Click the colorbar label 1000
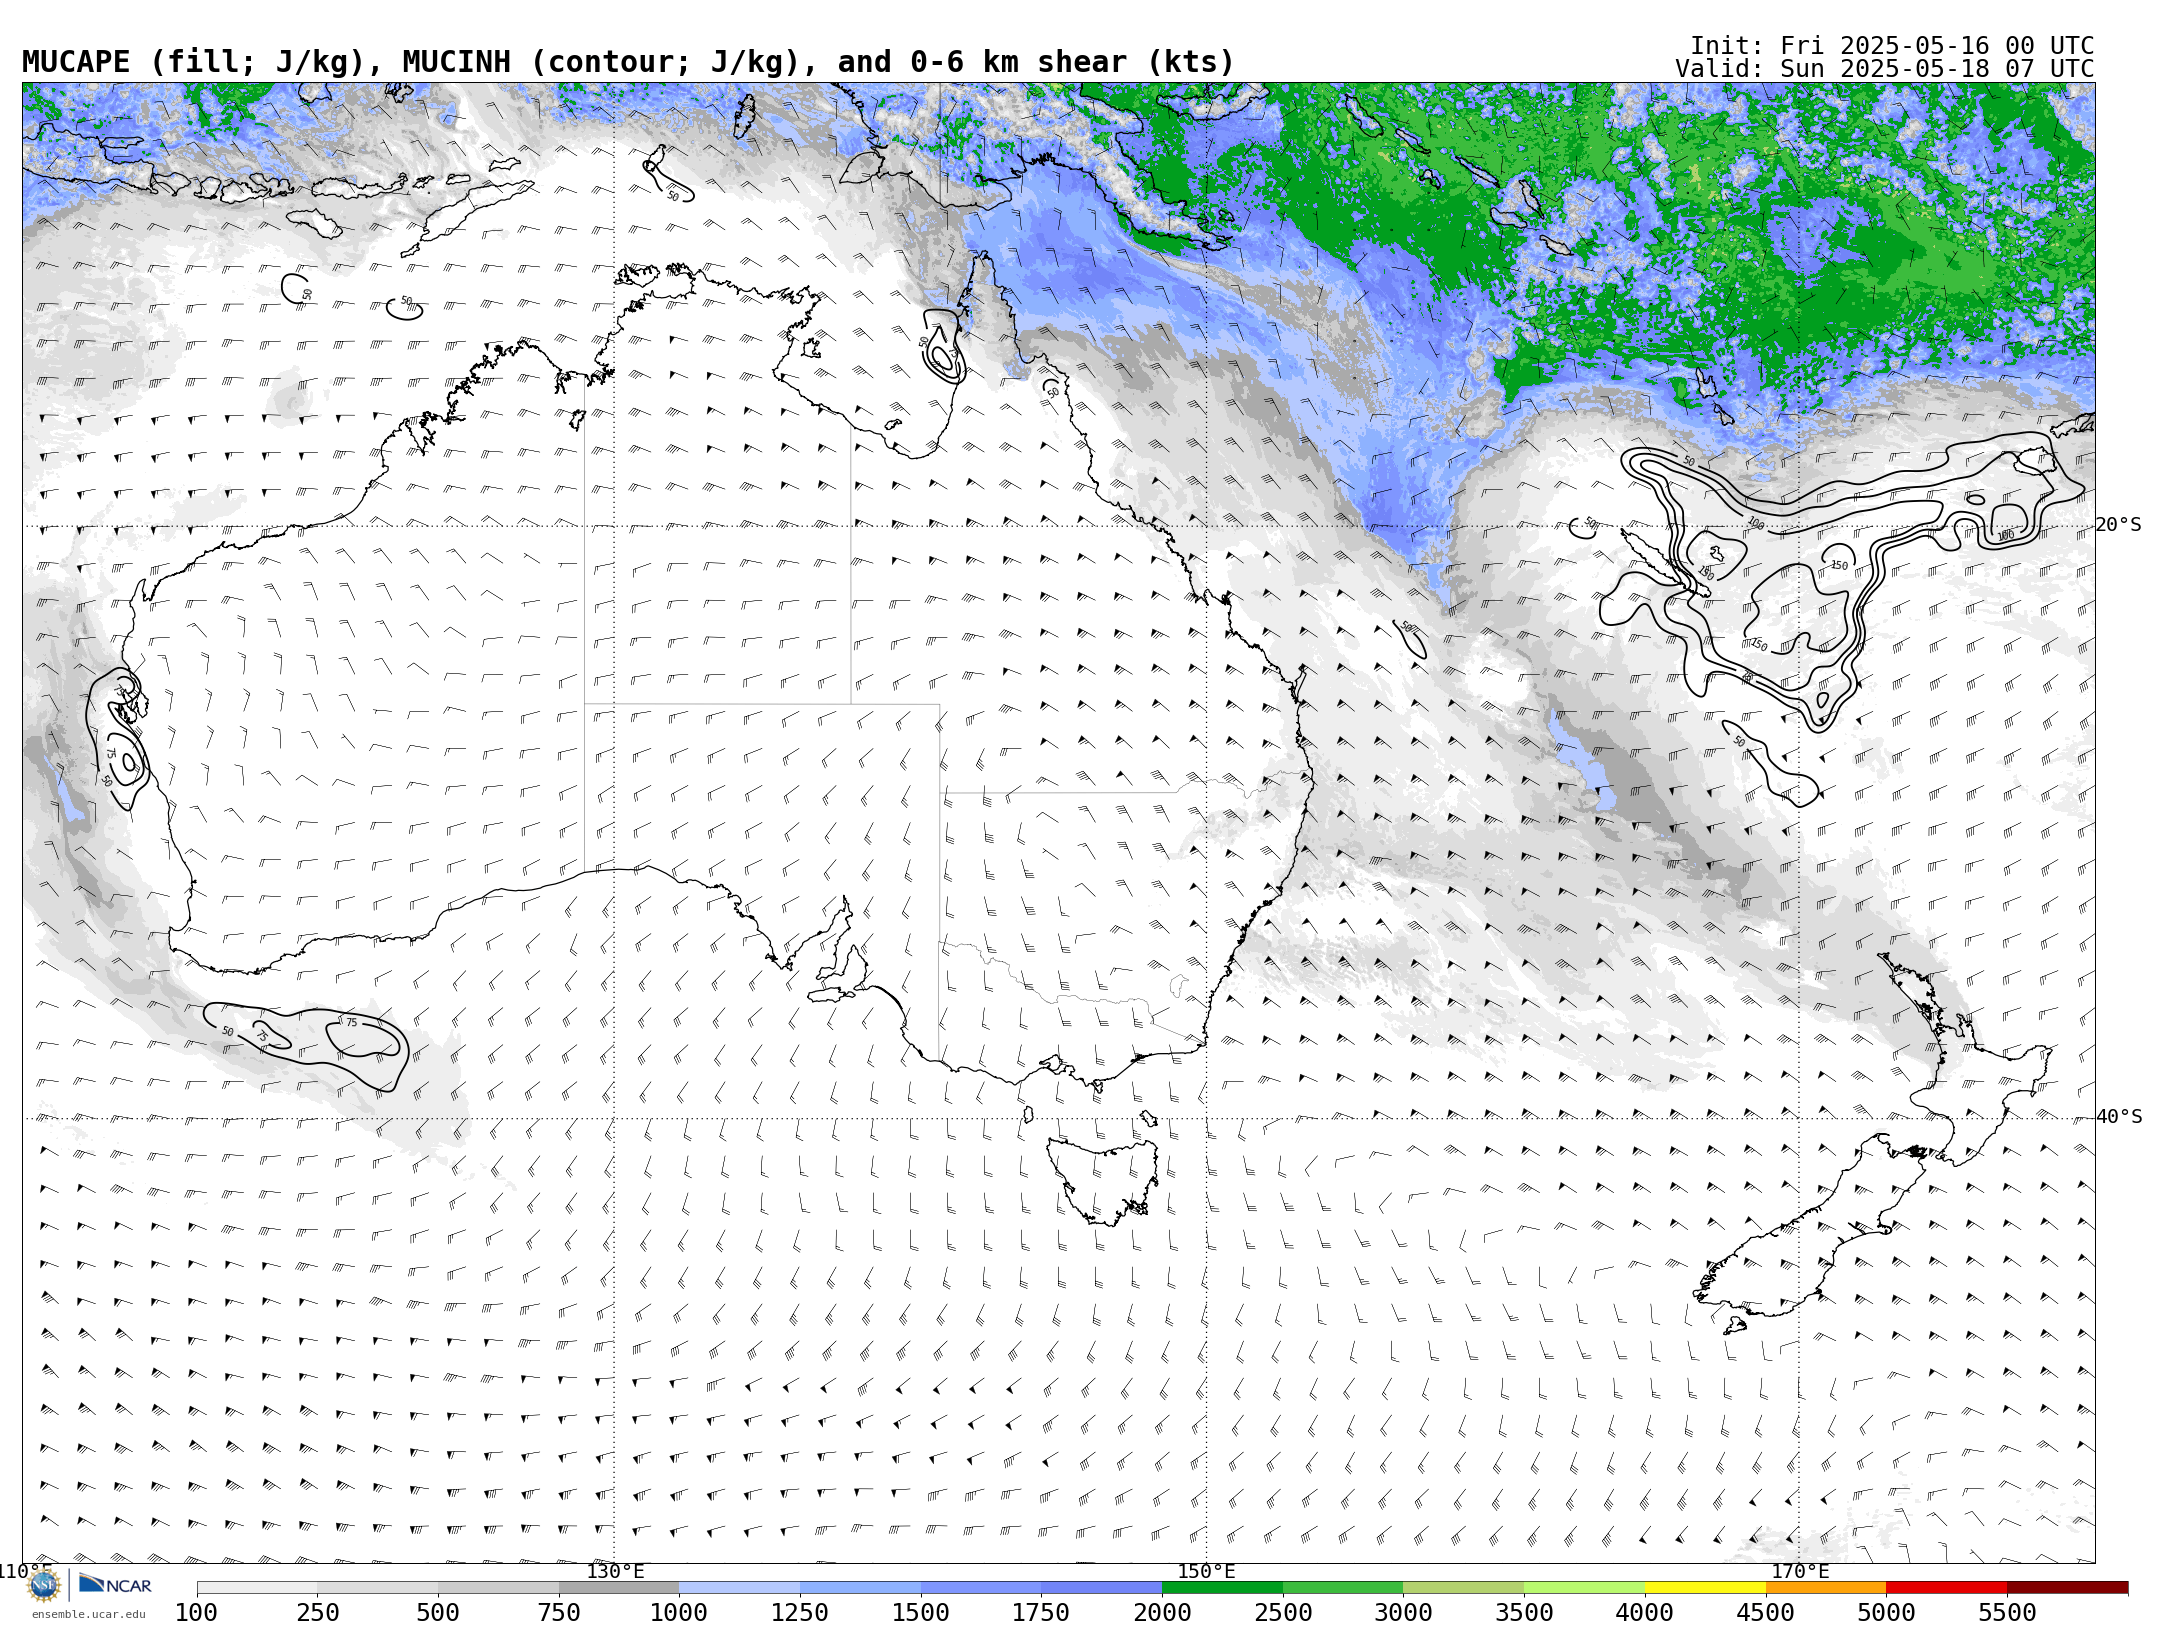Image resolution: width=2160 pixels, height=1626 pixels. [680, 1612]
